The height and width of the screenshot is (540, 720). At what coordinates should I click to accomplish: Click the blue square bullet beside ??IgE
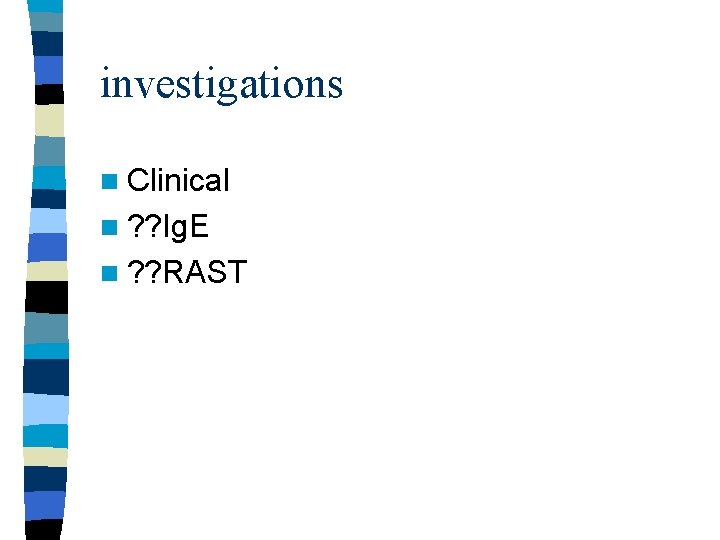coord(109,227)
